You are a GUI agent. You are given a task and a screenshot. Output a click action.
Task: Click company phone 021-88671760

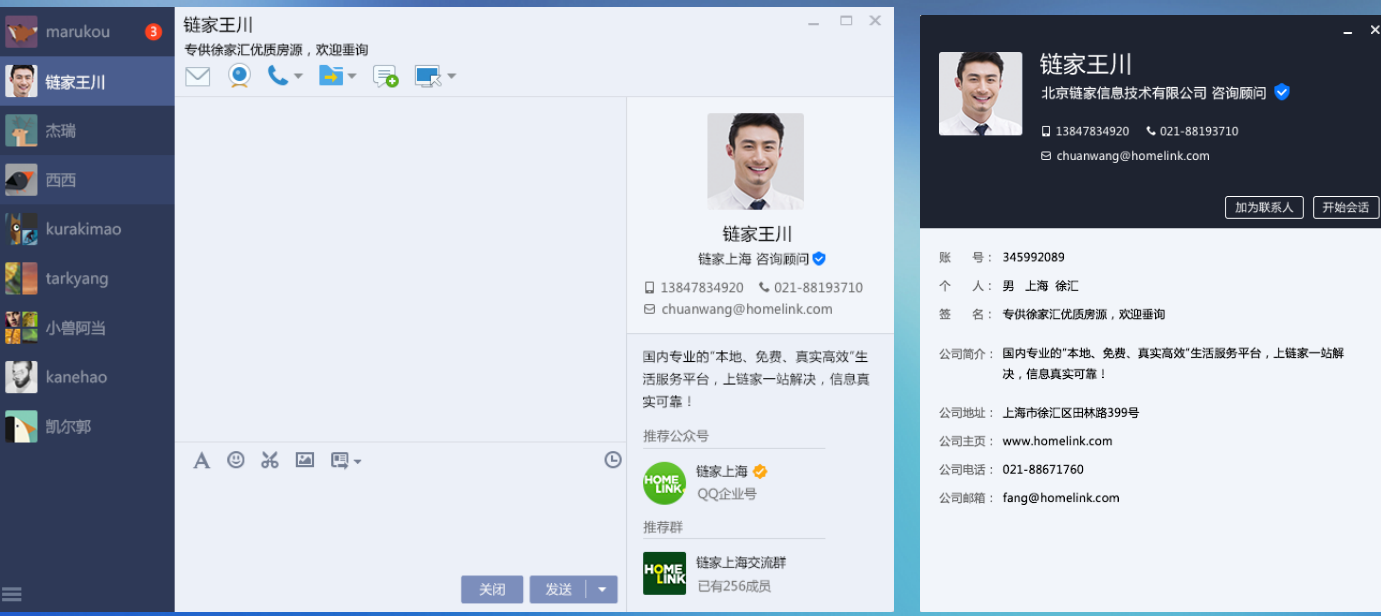[x=1043, y=469]
